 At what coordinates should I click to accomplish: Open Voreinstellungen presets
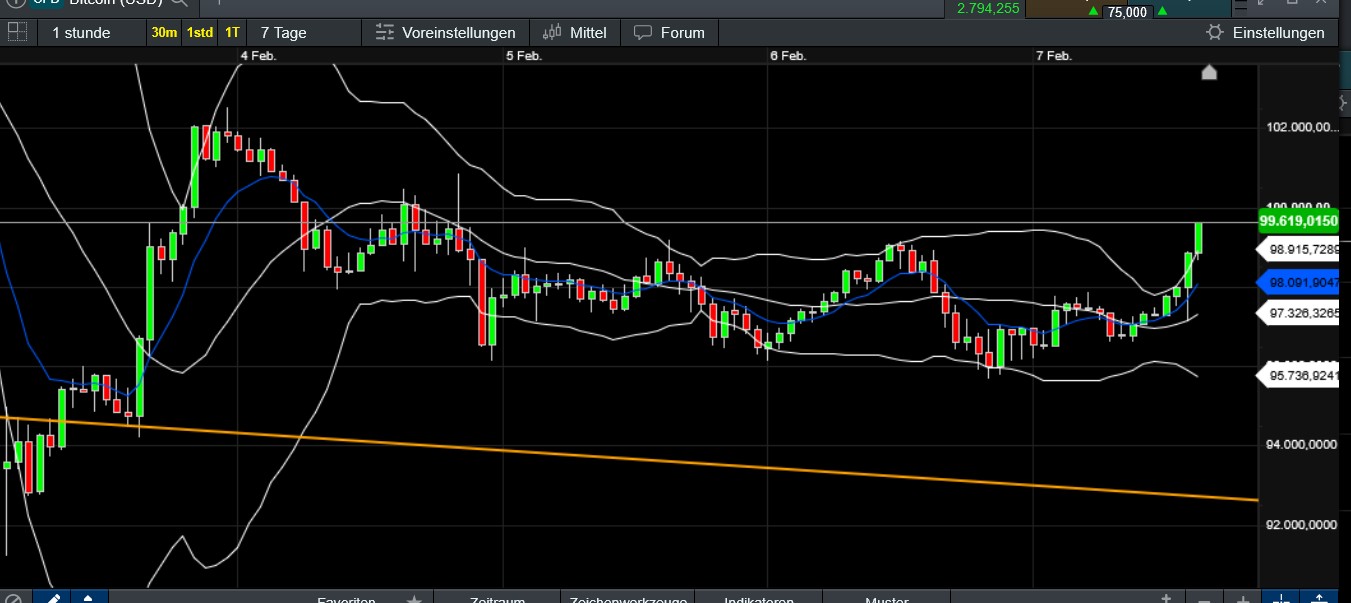tap(446, 32)
